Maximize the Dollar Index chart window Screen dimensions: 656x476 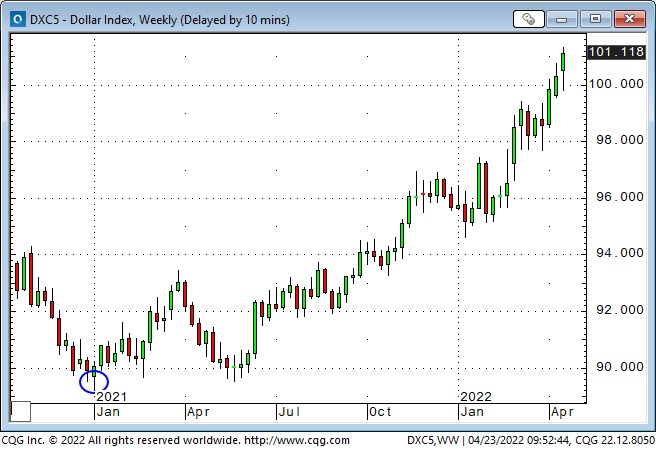point(595,19)
